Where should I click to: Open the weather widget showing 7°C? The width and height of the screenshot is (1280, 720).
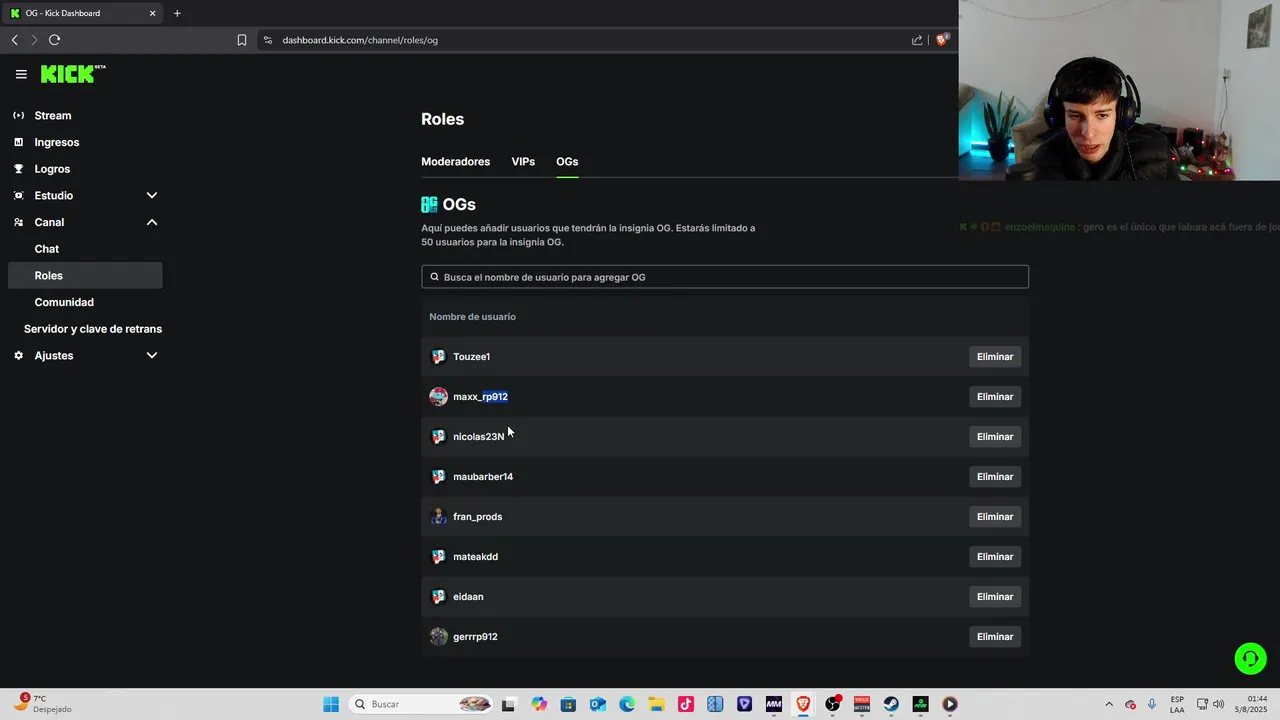coord(42,703)
